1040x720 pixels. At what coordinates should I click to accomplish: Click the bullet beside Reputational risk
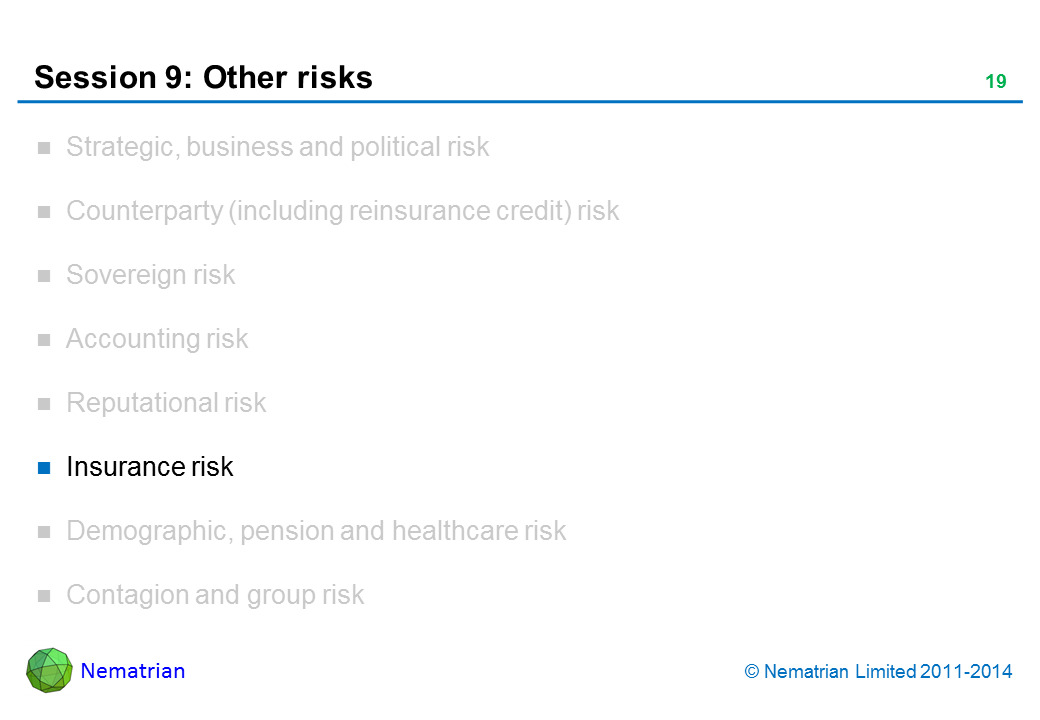(44, 404)
